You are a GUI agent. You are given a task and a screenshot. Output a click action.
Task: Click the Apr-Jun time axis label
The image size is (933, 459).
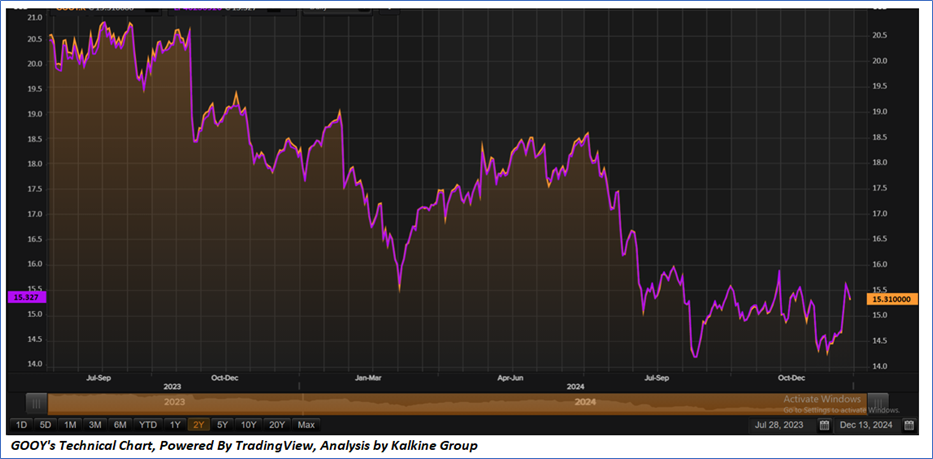(510, 377)
